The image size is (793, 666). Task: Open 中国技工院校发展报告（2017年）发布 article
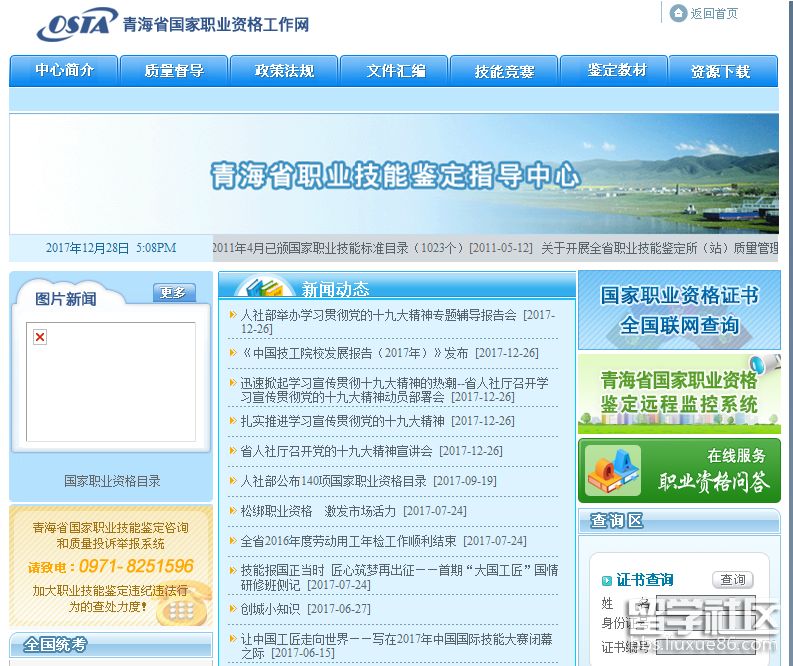click(389, 352)
